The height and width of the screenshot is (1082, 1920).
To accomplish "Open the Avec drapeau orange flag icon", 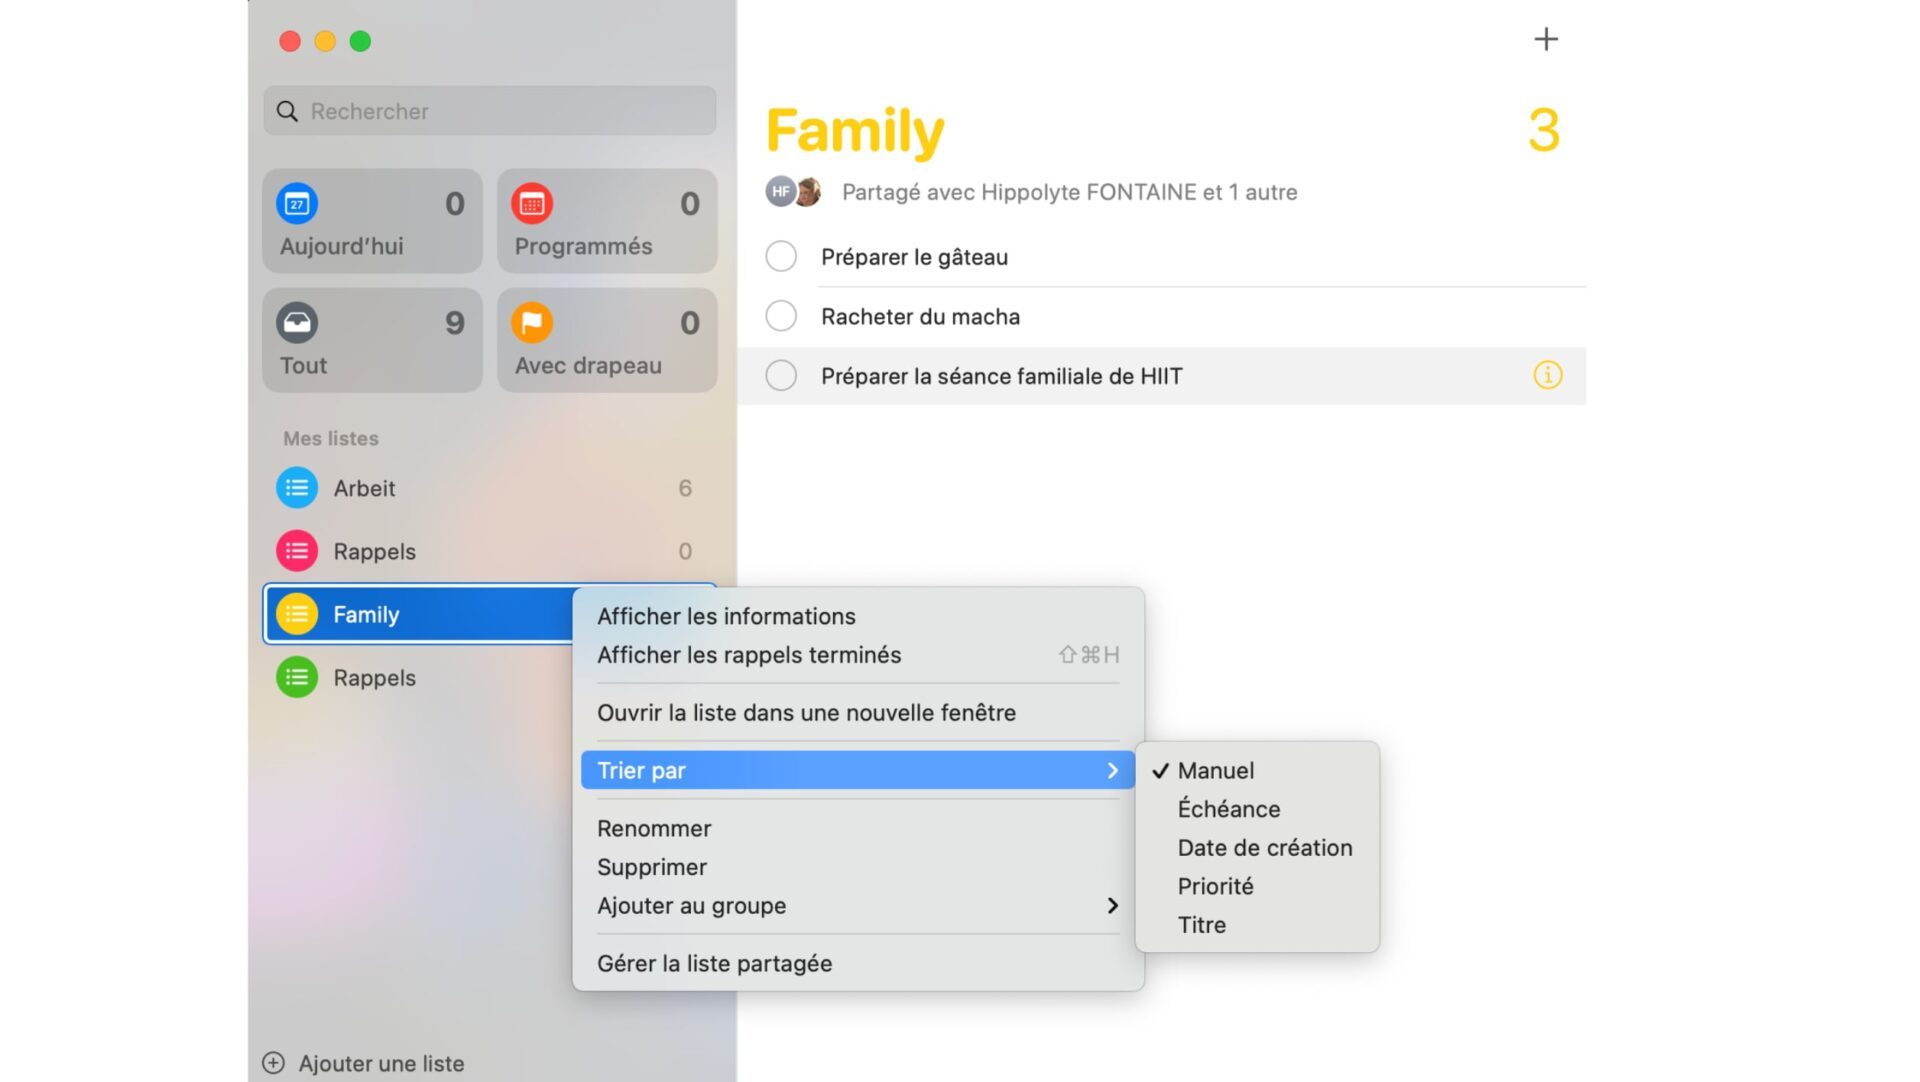I will [x=532, y=323].
